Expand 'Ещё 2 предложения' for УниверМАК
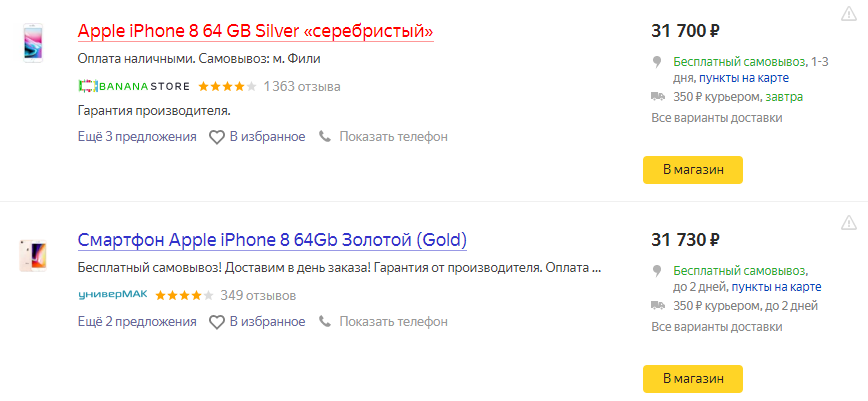 137,322
